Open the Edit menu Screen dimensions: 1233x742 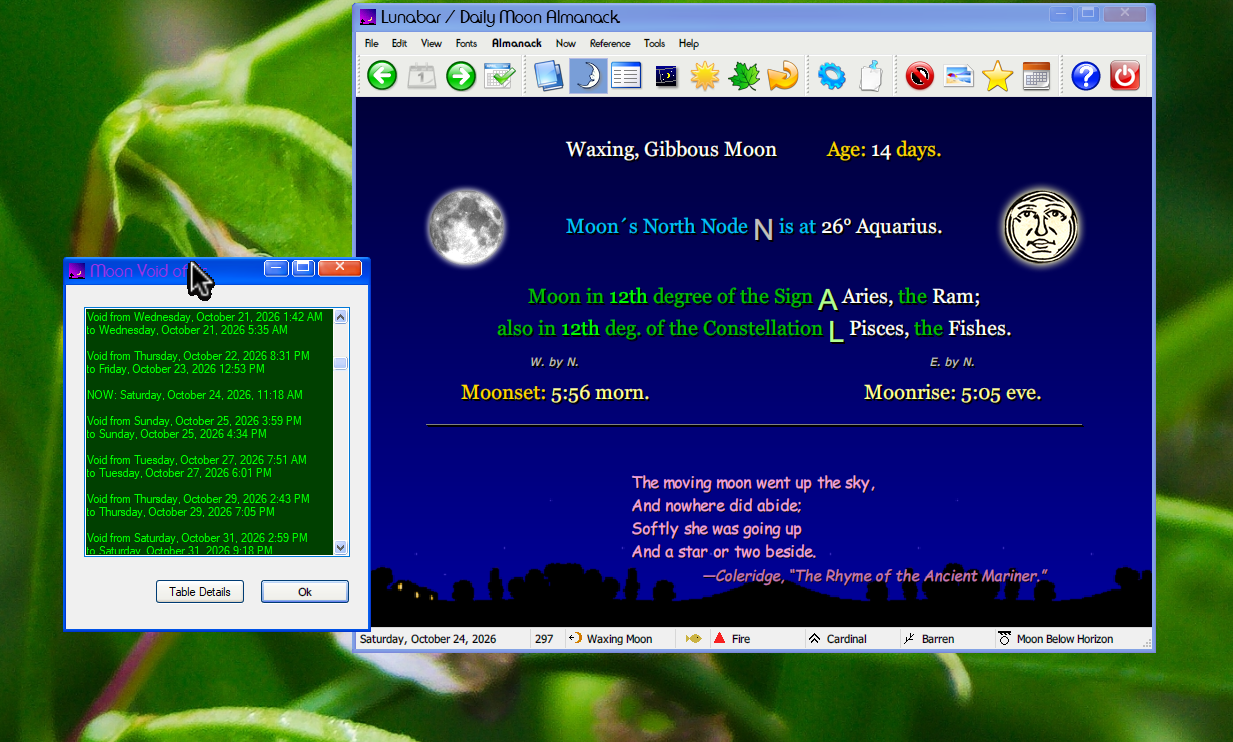399,44
